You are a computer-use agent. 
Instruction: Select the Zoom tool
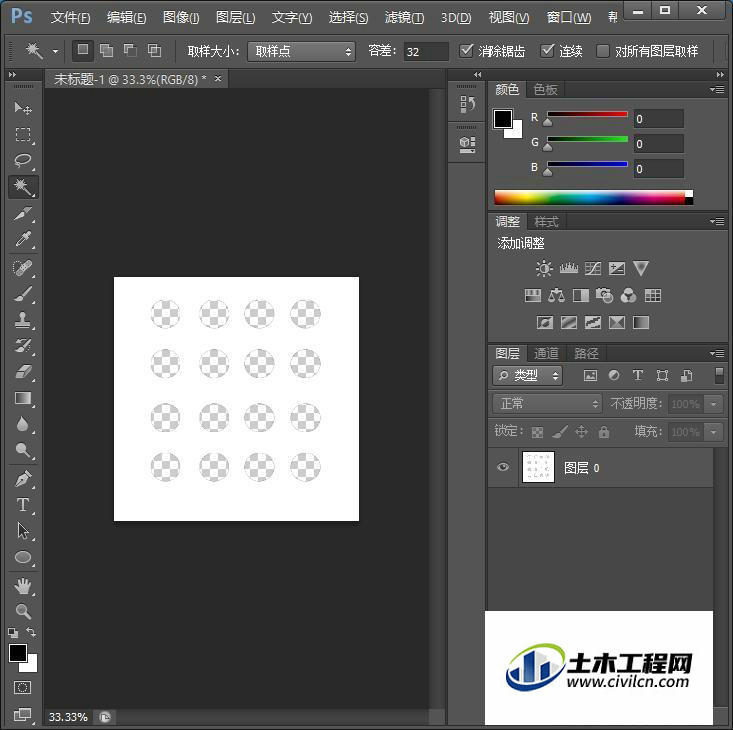(22, 611)
